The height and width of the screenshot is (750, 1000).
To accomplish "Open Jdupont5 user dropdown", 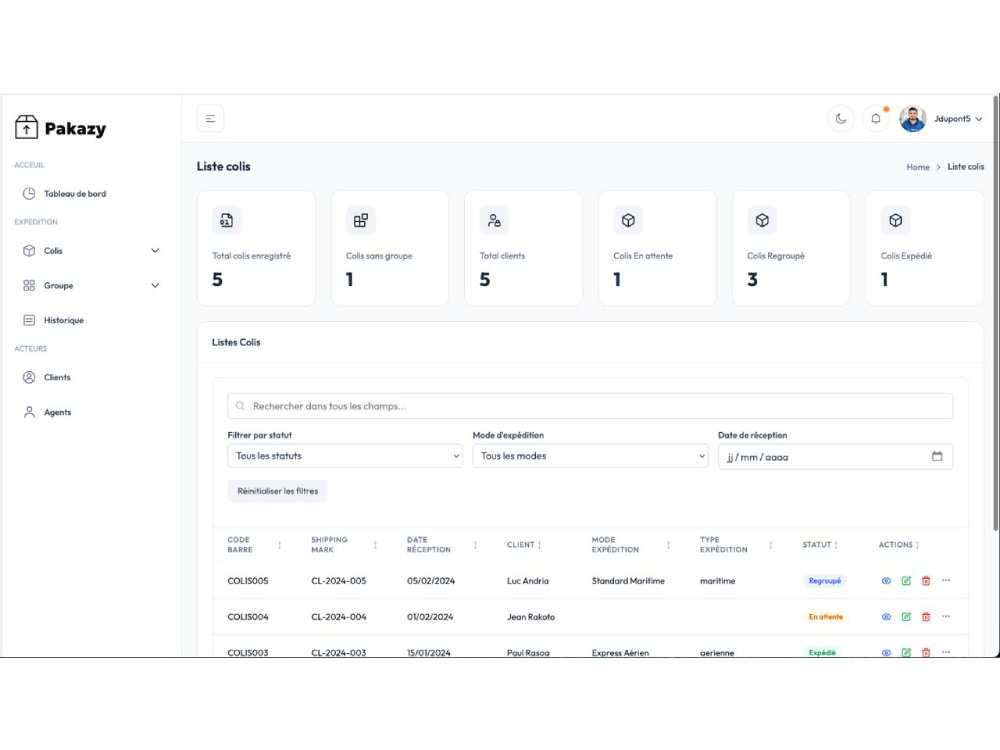I will tap(958, 119).
